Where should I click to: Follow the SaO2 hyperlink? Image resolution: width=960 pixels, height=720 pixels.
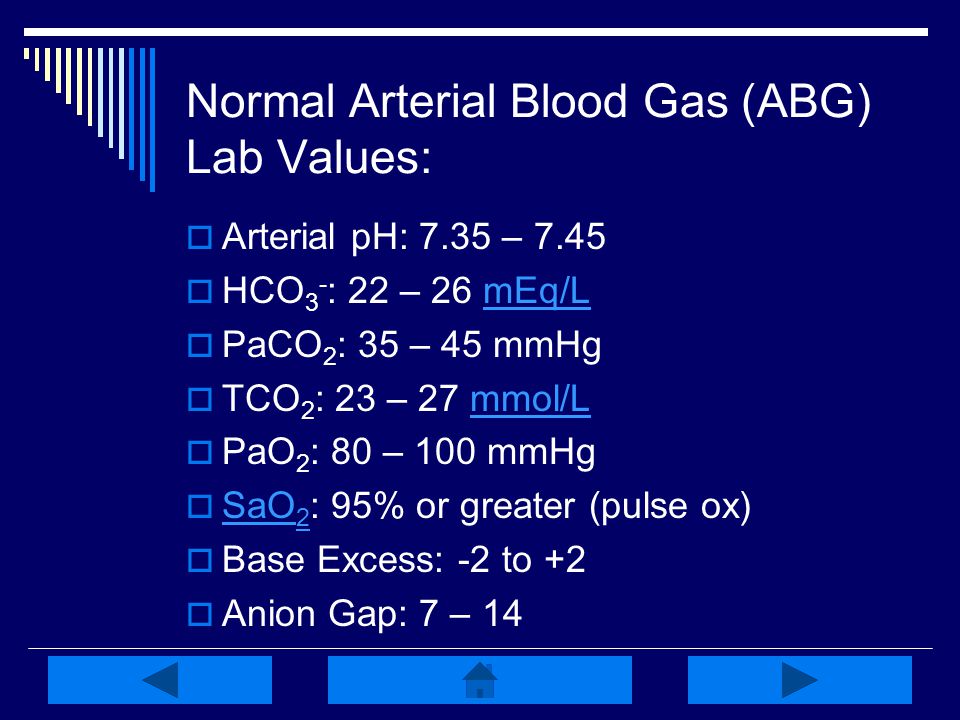point(266,508)
